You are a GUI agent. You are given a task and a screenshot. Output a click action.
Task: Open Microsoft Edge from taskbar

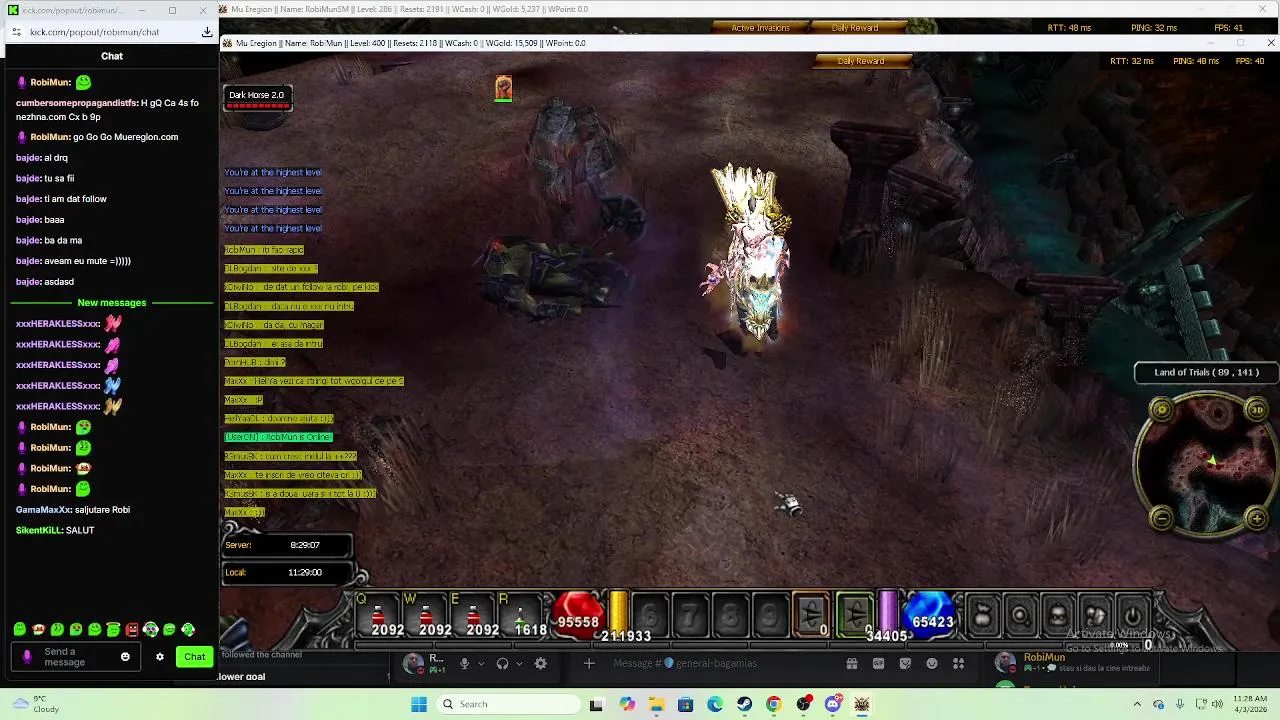click(715, 704)
